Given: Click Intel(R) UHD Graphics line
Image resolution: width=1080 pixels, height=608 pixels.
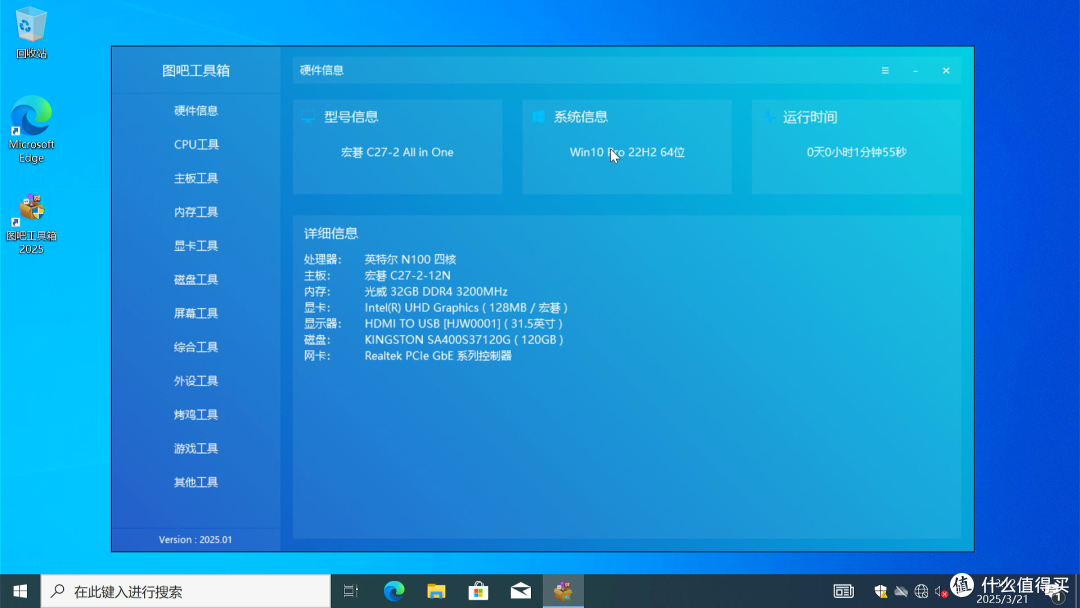Looking at the screenshot, I should point(466,308).
